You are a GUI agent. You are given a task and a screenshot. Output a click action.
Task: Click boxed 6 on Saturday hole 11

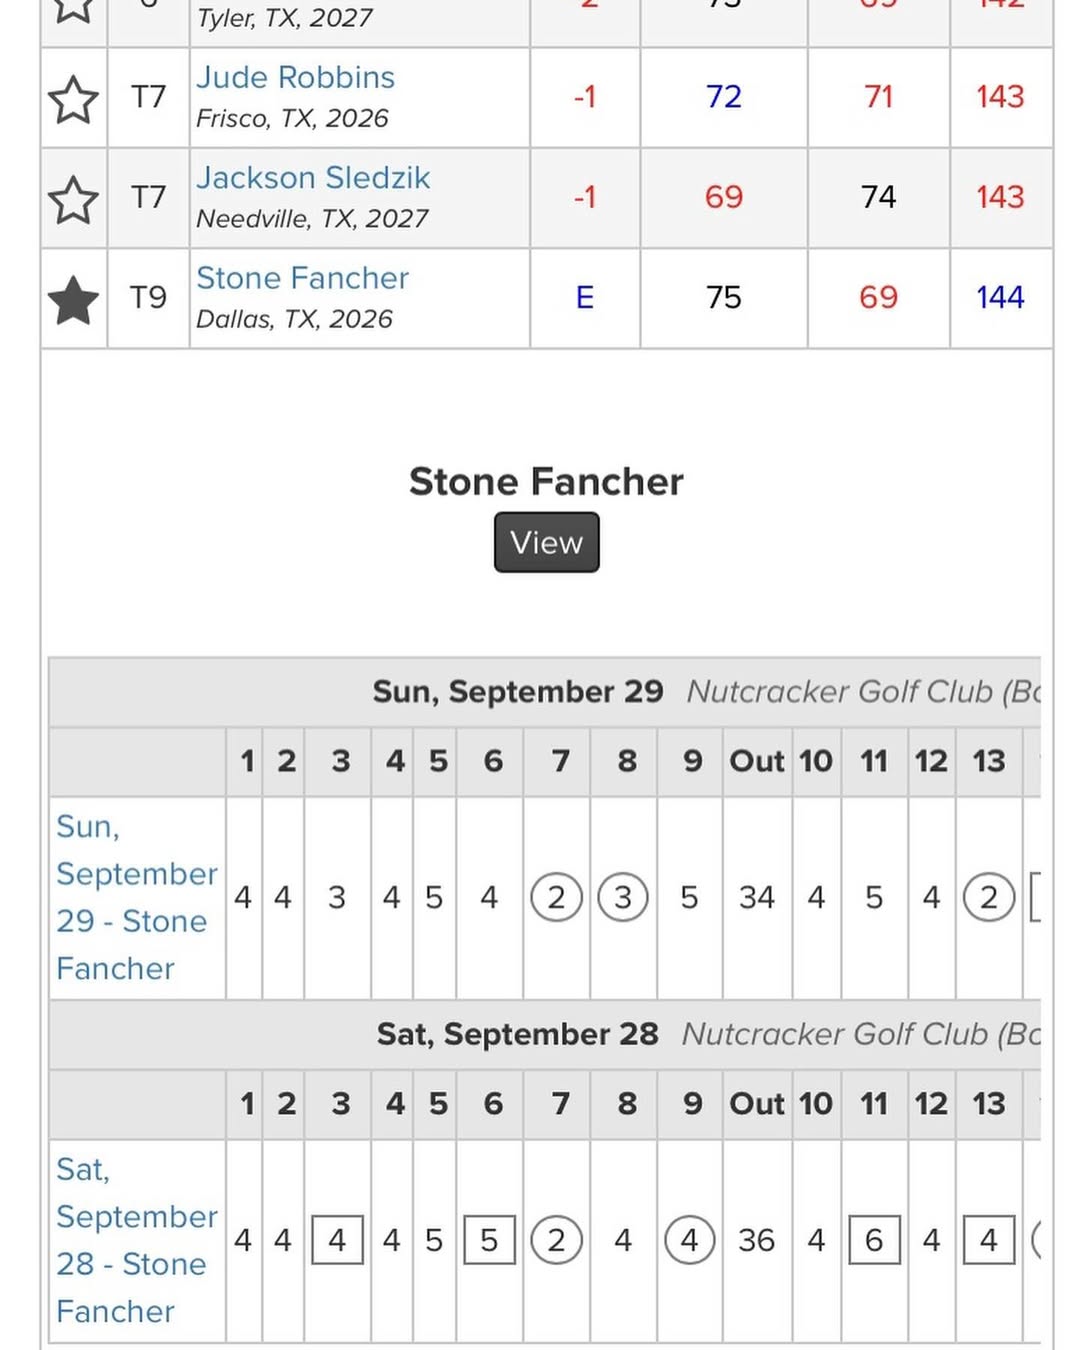(874, 1240)
